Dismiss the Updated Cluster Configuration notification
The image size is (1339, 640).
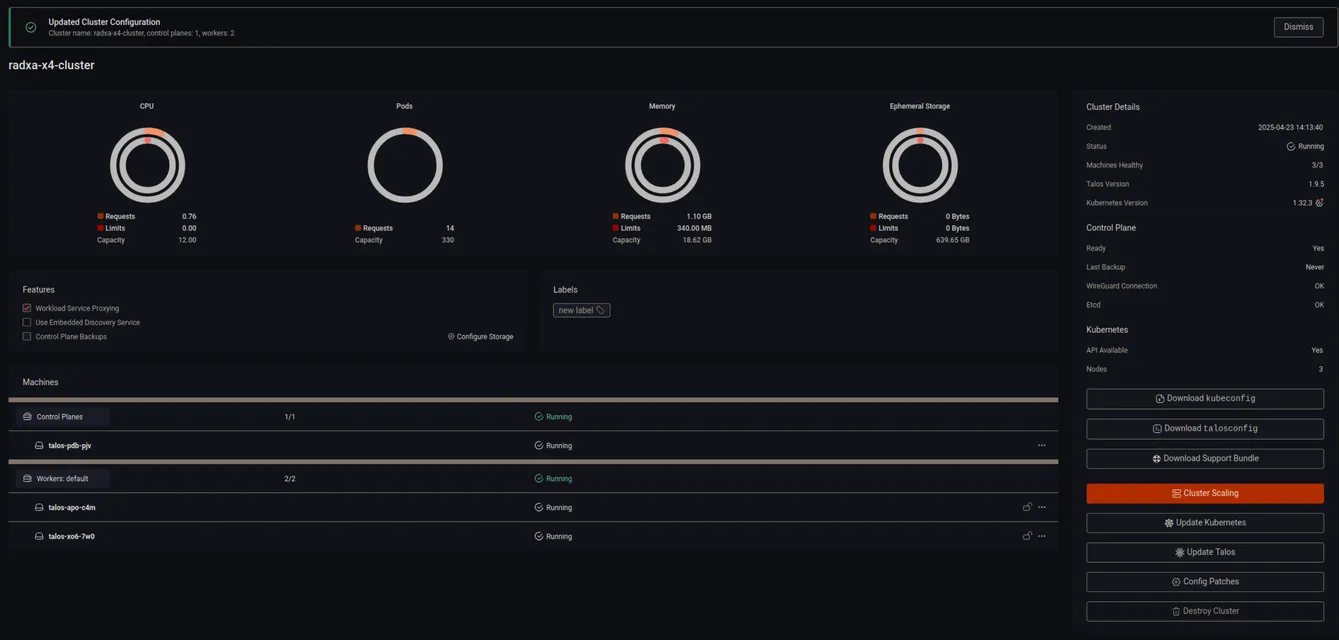pyautogui.click(x=1298, y=27)
